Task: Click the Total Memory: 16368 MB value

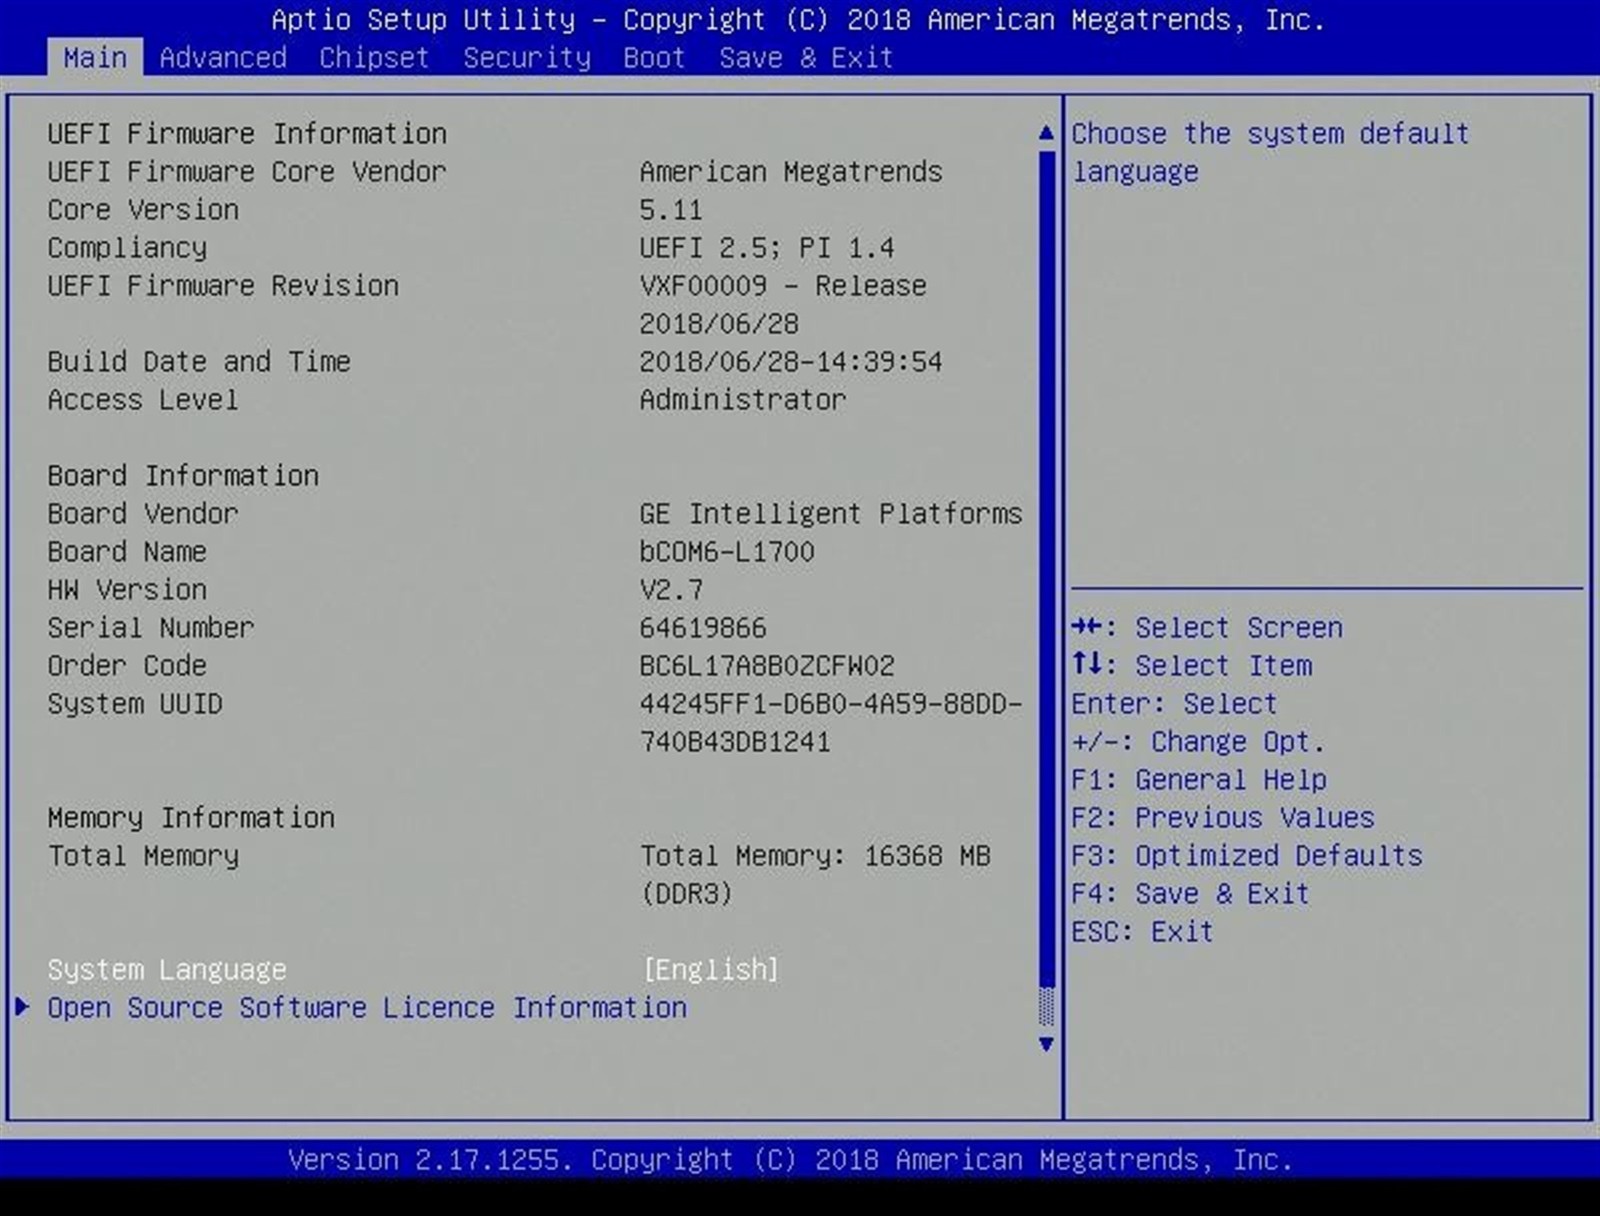Action: (815, 855)
